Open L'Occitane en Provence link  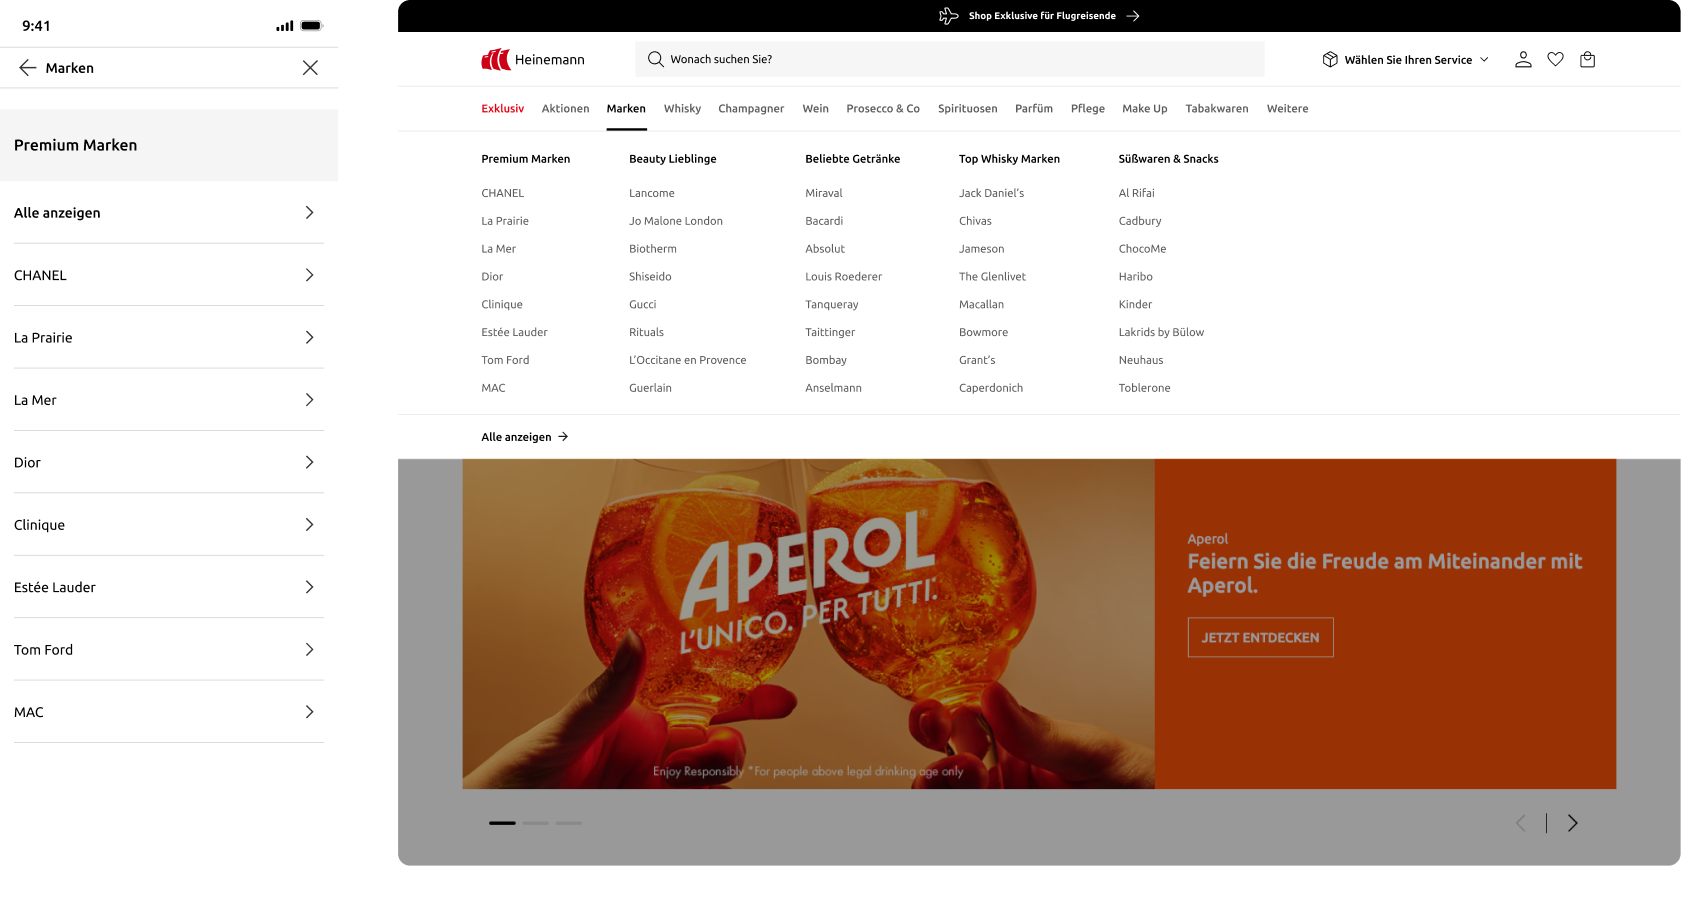pos(687,360)
